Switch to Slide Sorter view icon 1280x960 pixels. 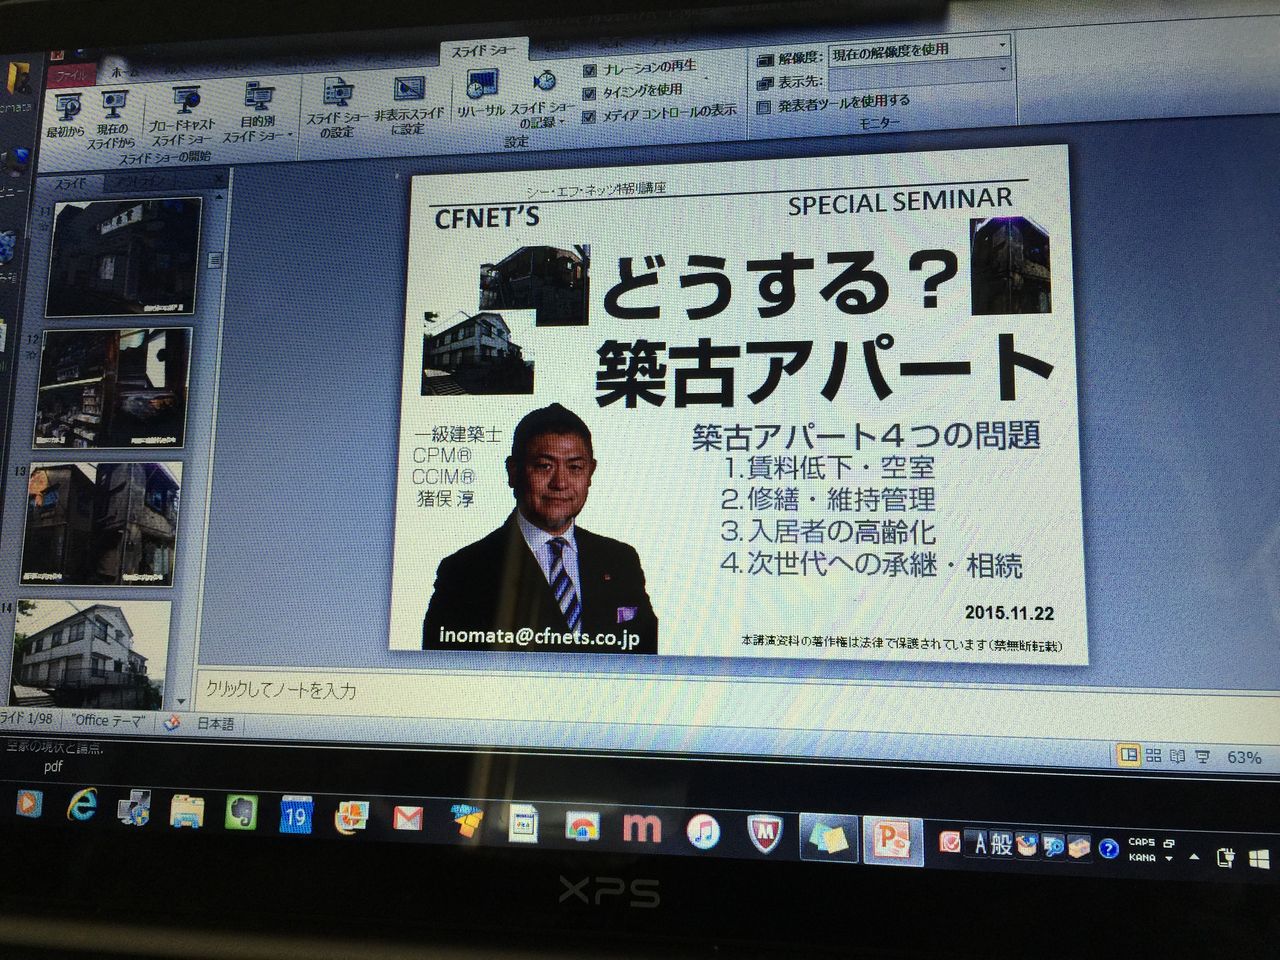[1153, 756]
